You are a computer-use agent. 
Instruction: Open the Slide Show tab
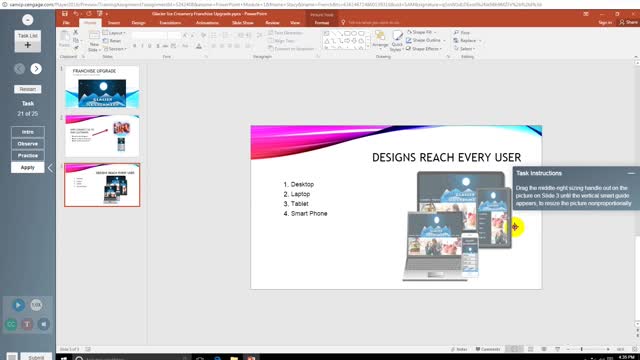243,23
